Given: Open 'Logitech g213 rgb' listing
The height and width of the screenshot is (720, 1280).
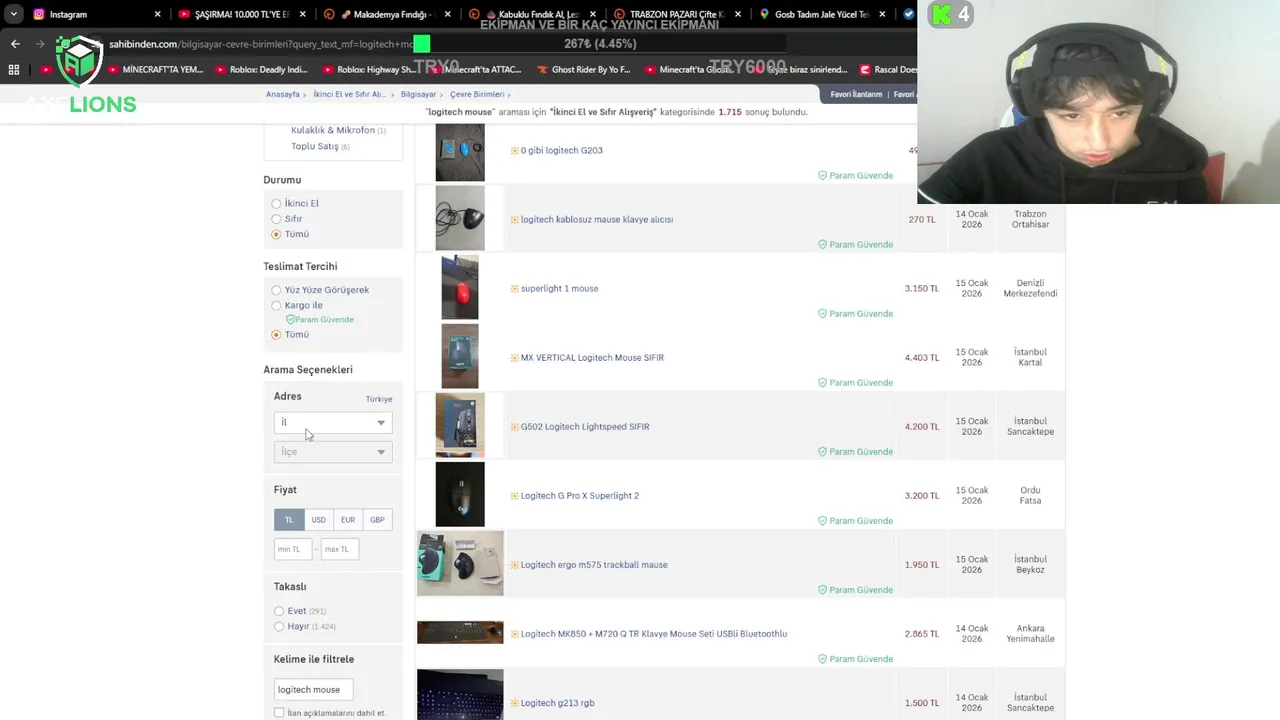Looking at the screenshot, I should pyautogui.click(x=557, y=703).
